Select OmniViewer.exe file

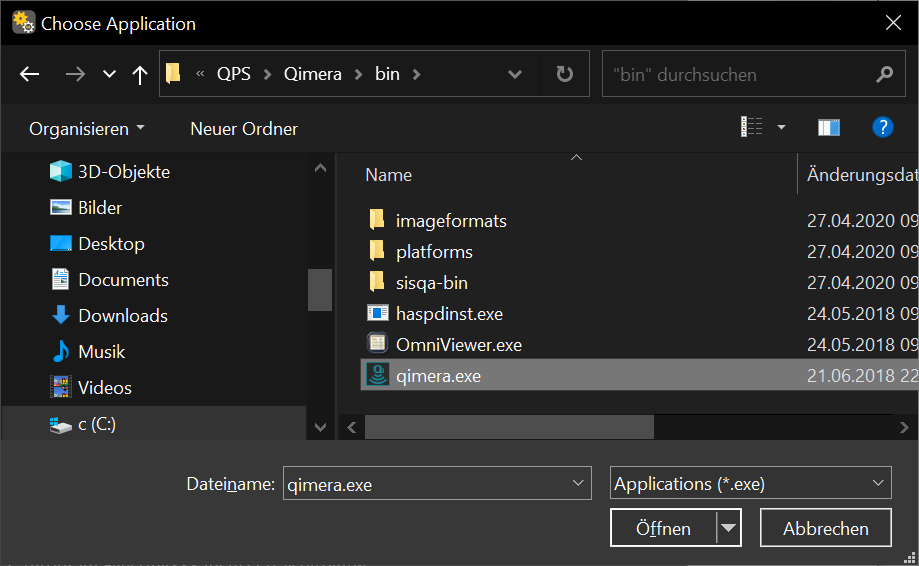pyautogui.click(x=459, y=345)
